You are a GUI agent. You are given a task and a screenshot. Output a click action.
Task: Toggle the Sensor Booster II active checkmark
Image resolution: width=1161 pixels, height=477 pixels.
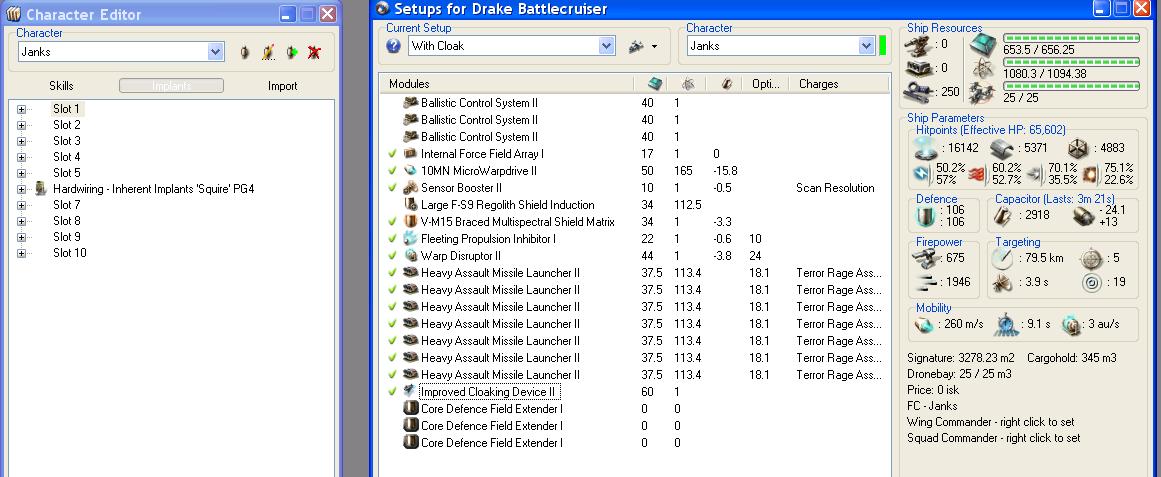click(x=392, y=188)
